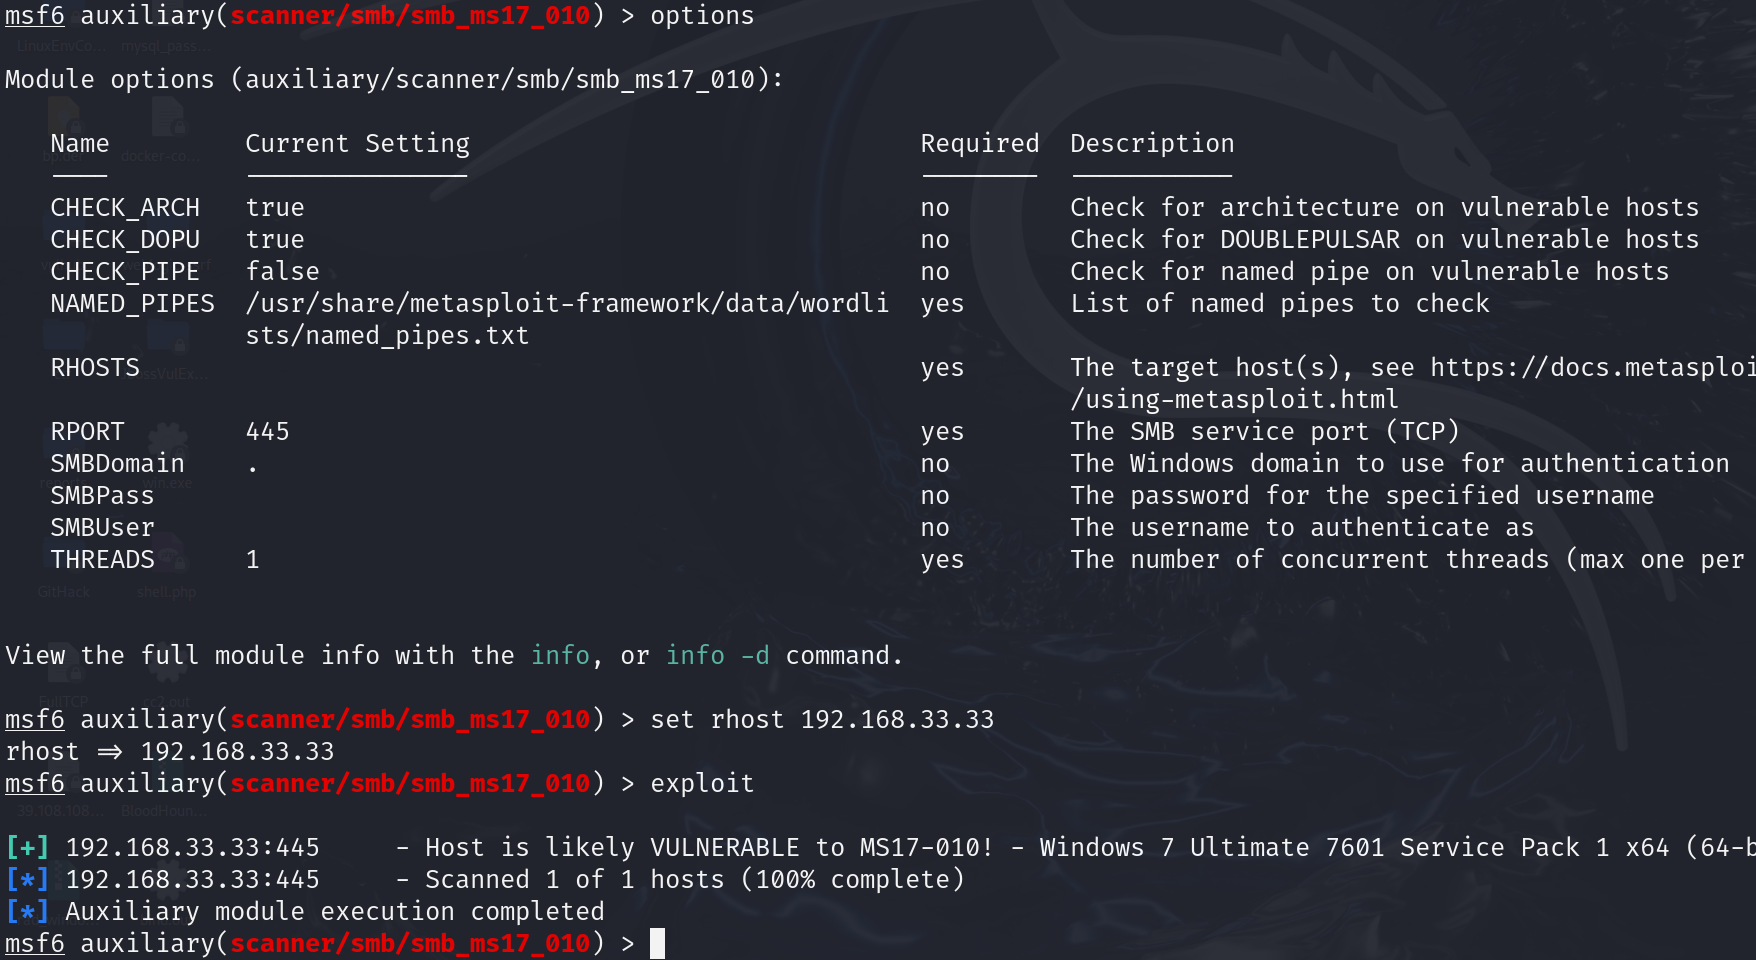The width and height of the screenshot is (1756, 960).
Task: Click the typed 'exploit' command text
Action: [x=702, y=784]
